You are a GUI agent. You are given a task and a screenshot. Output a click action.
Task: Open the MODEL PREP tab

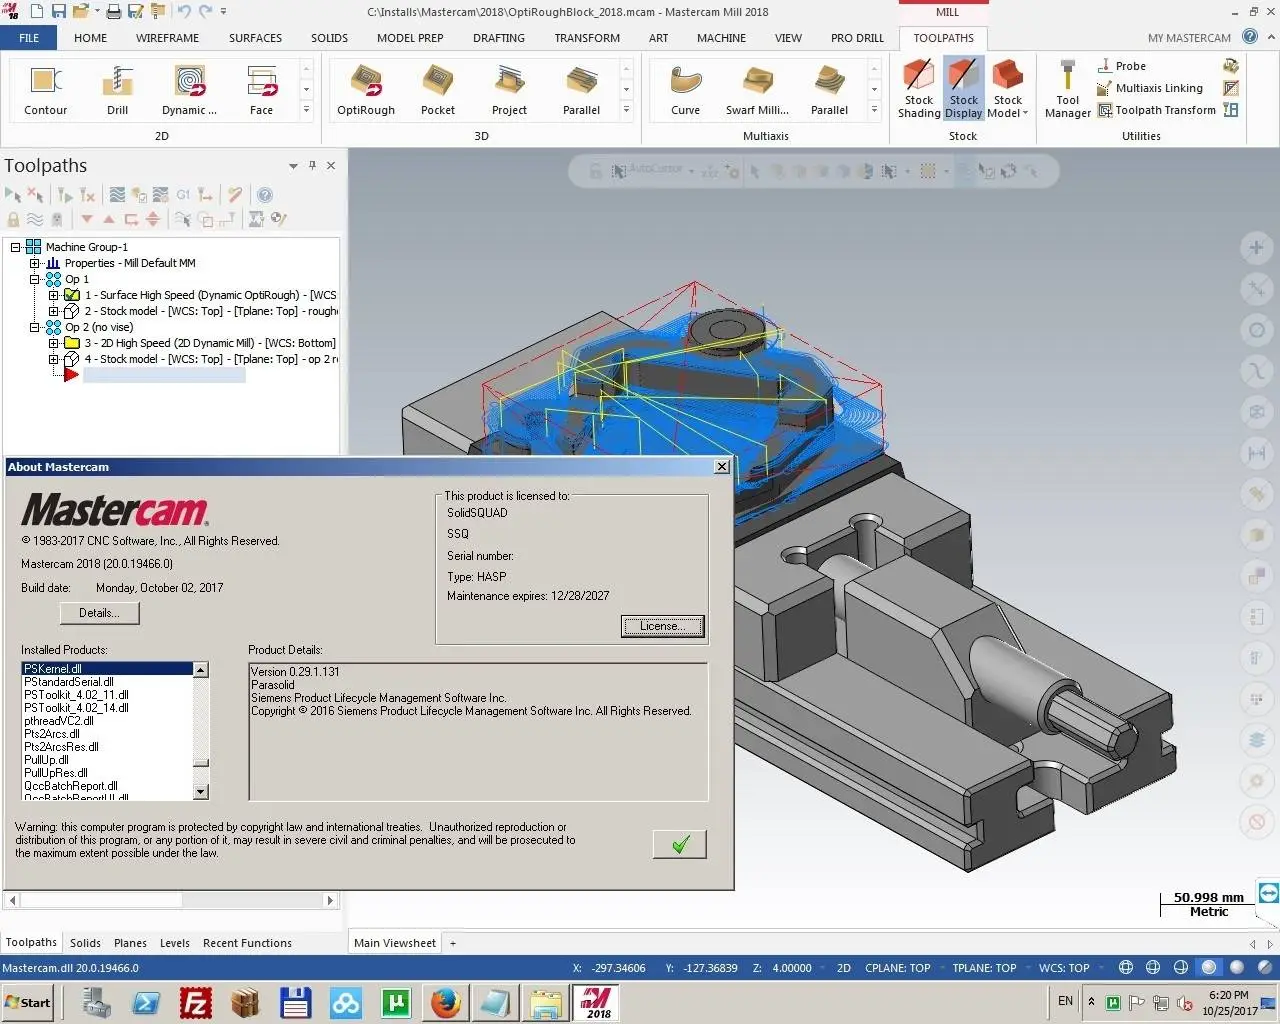click(x=410, y=38)
